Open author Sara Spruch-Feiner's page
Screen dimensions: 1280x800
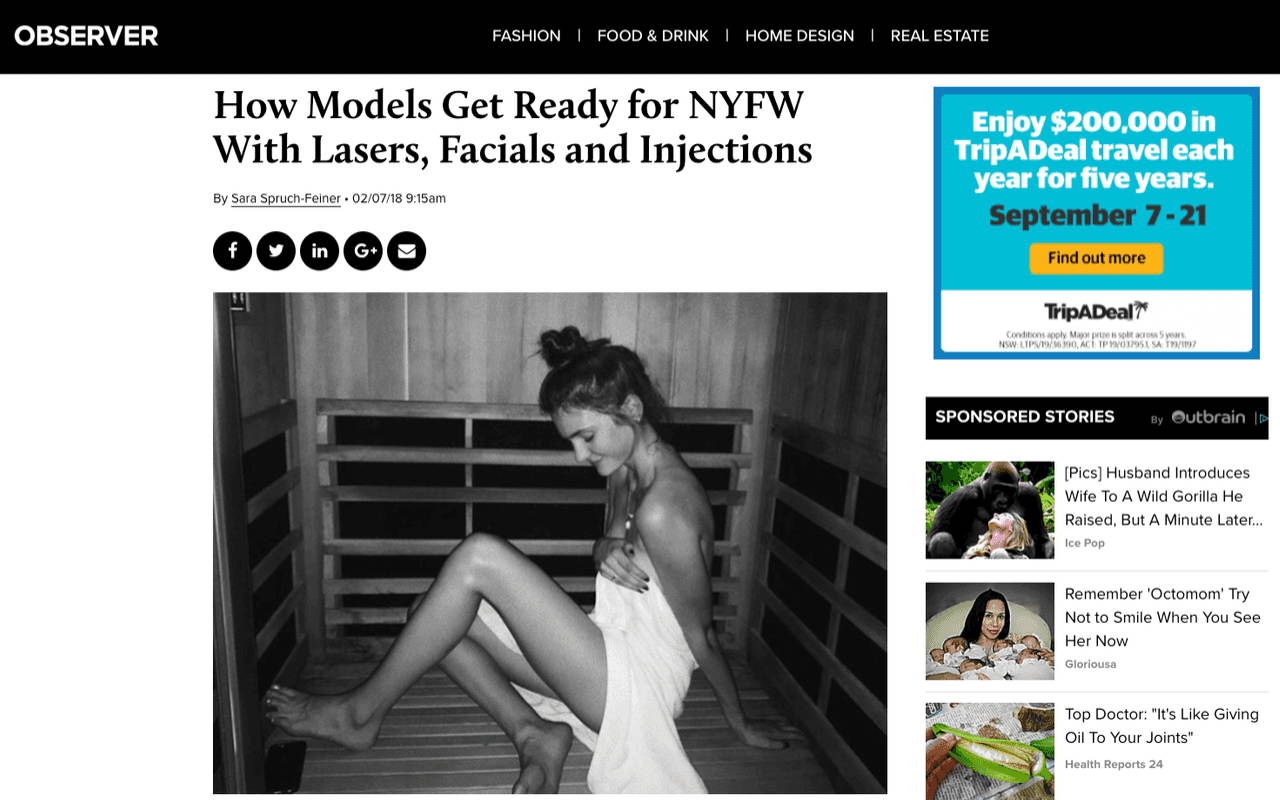click(x=286, y=199)
